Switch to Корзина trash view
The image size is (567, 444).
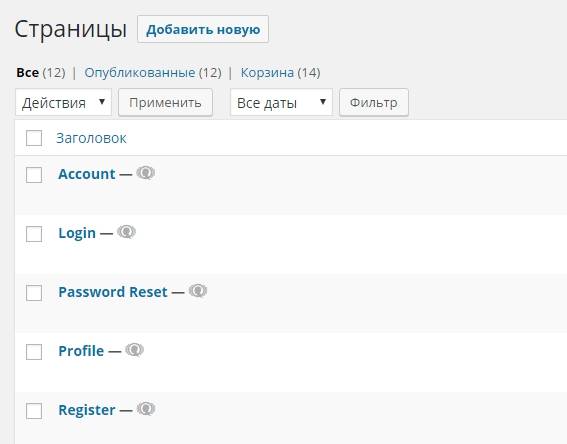click(267, 73)
